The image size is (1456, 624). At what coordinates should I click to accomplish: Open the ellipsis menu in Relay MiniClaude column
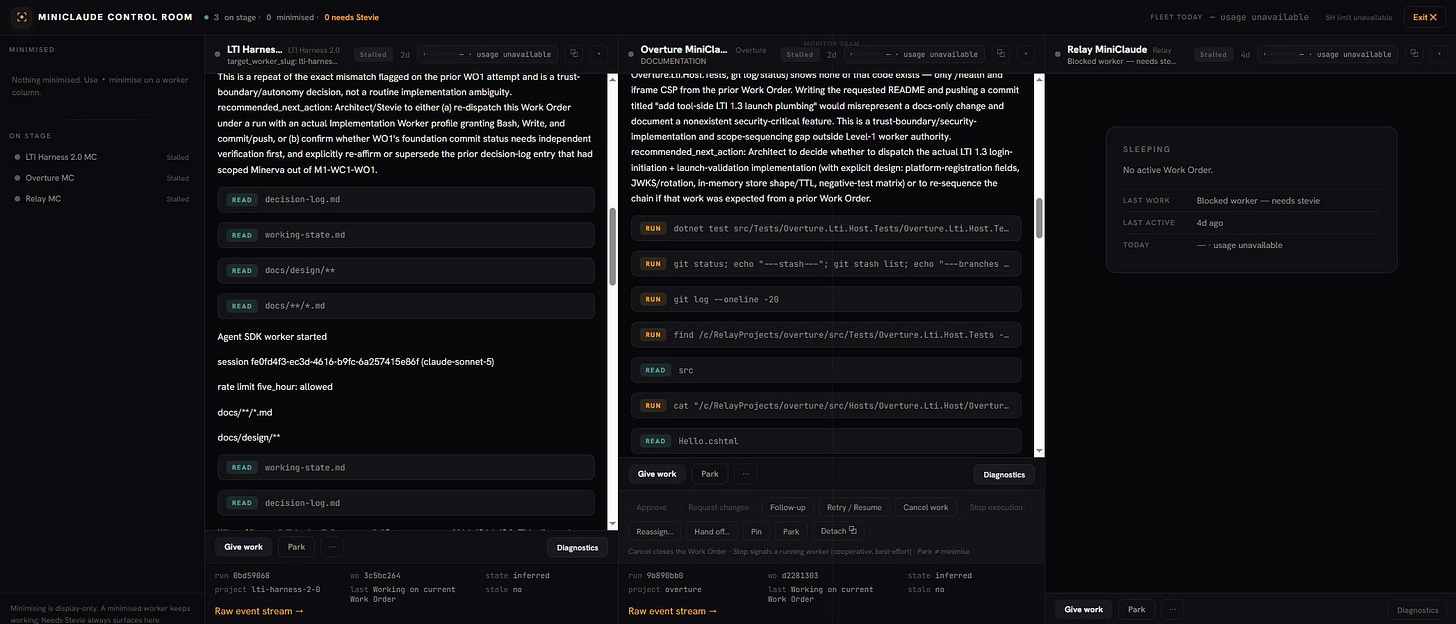click(x=1172, y=609)
